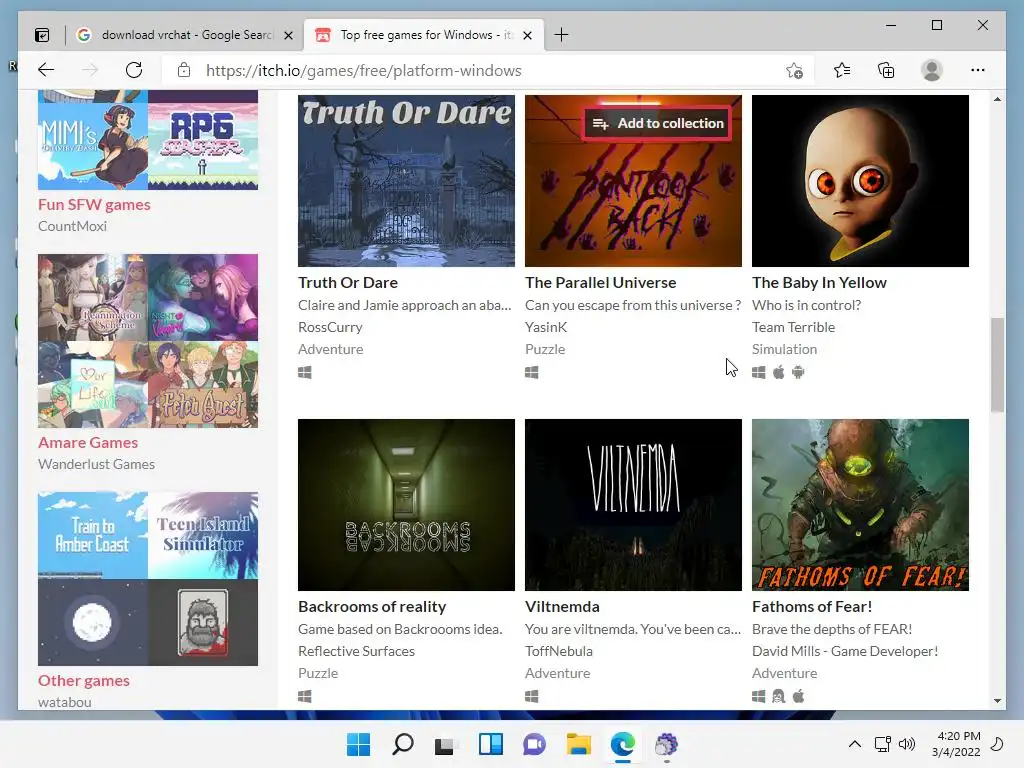The width and height of the screenshot is (1024, 768).
Task: Open the Windows Start menu
Action: 358,744
